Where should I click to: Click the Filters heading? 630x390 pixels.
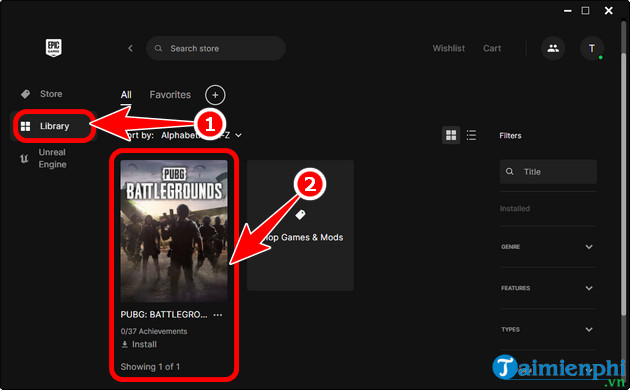(510, 136)
